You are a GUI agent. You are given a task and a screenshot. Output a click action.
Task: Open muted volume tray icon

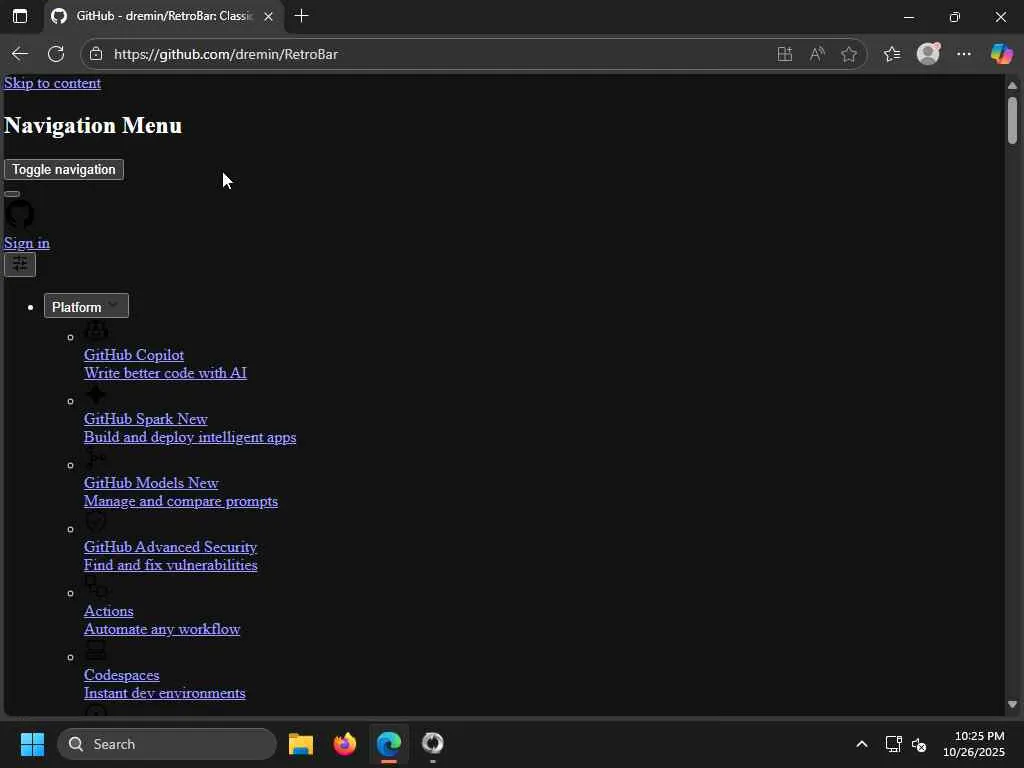[919, 744]
